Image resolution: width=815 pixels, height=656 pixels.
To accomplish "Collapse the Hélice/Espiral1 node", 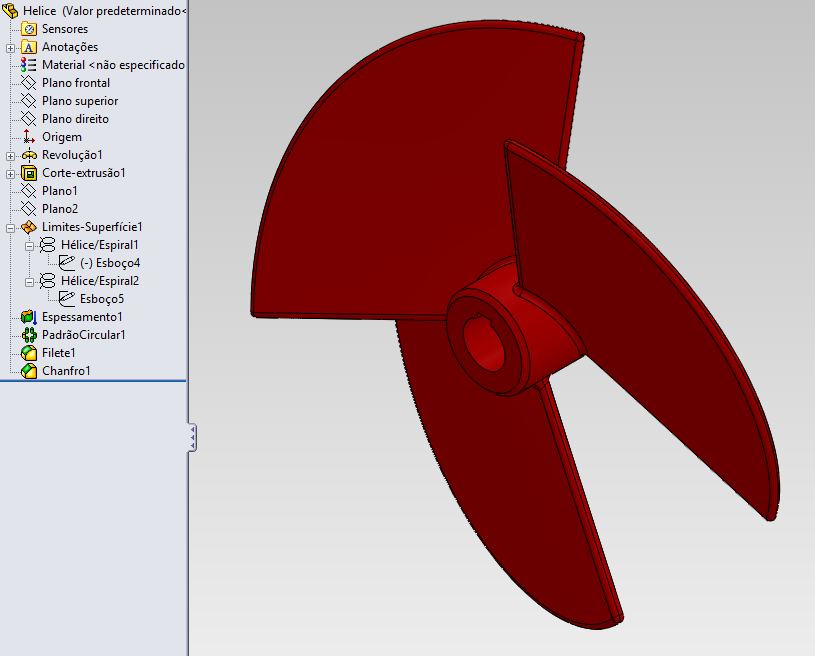I will 30,246.
